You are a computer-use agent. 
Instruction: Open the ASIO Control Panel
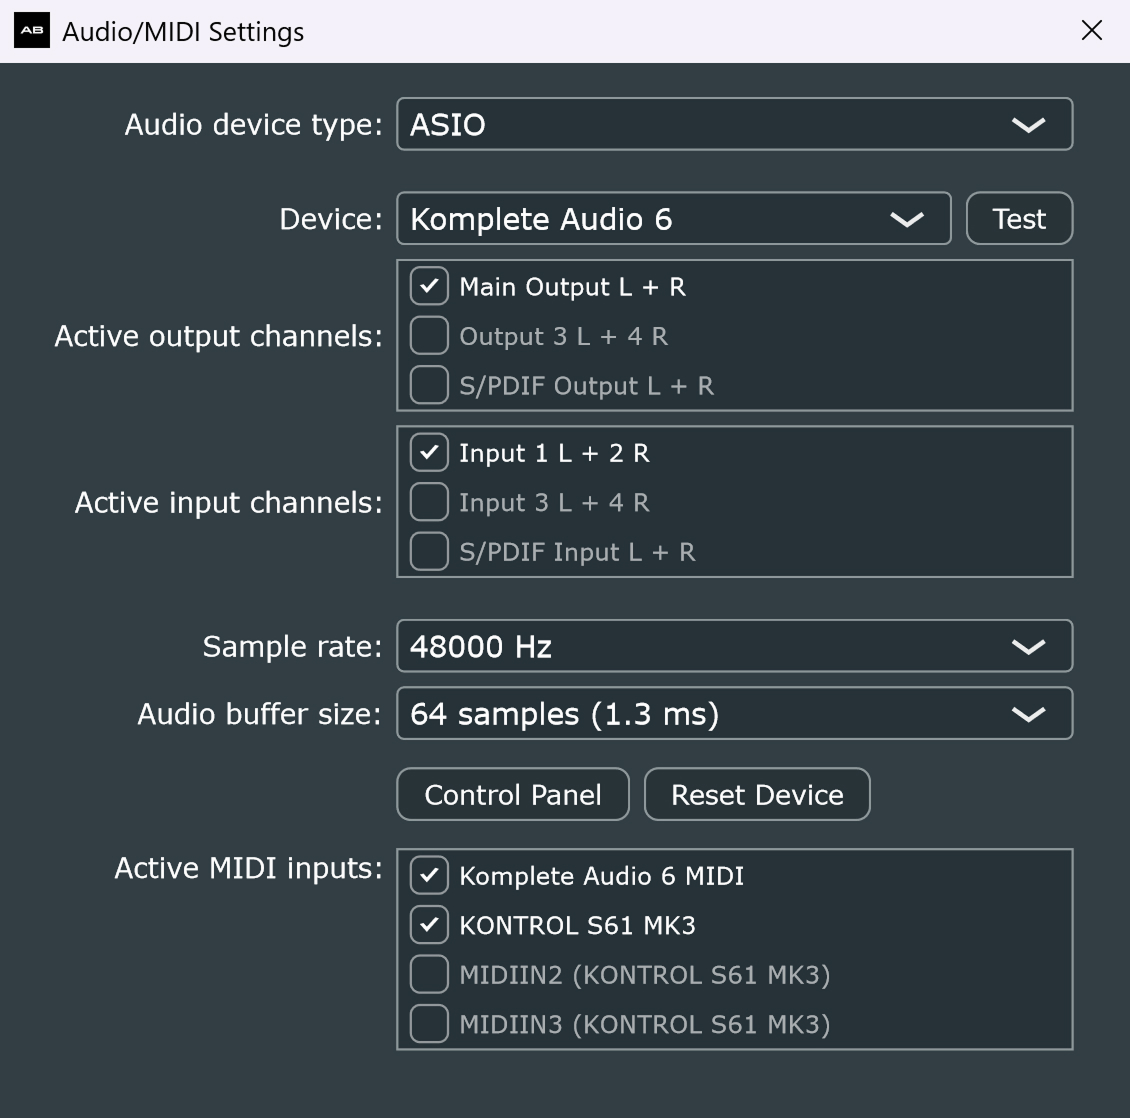[x=513, y=795]
